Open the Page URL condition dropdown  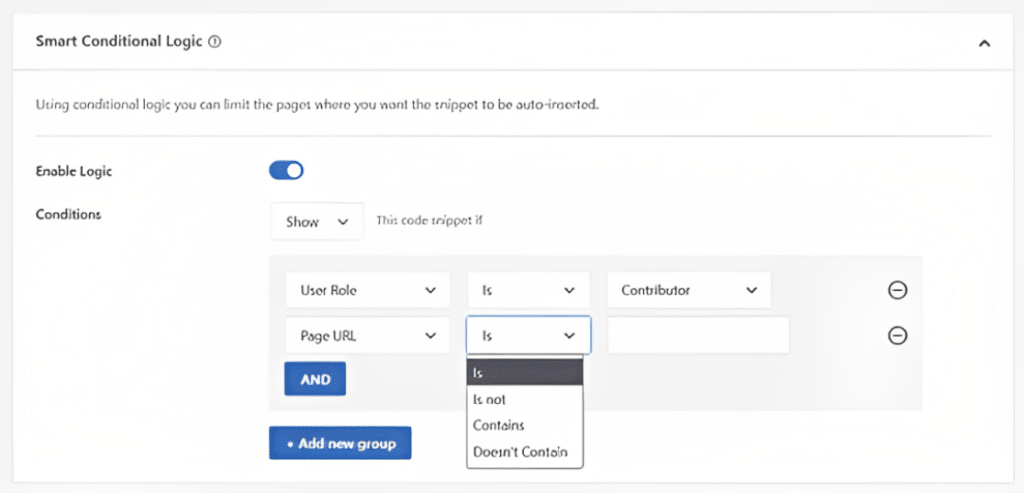[x=367, y=336]
